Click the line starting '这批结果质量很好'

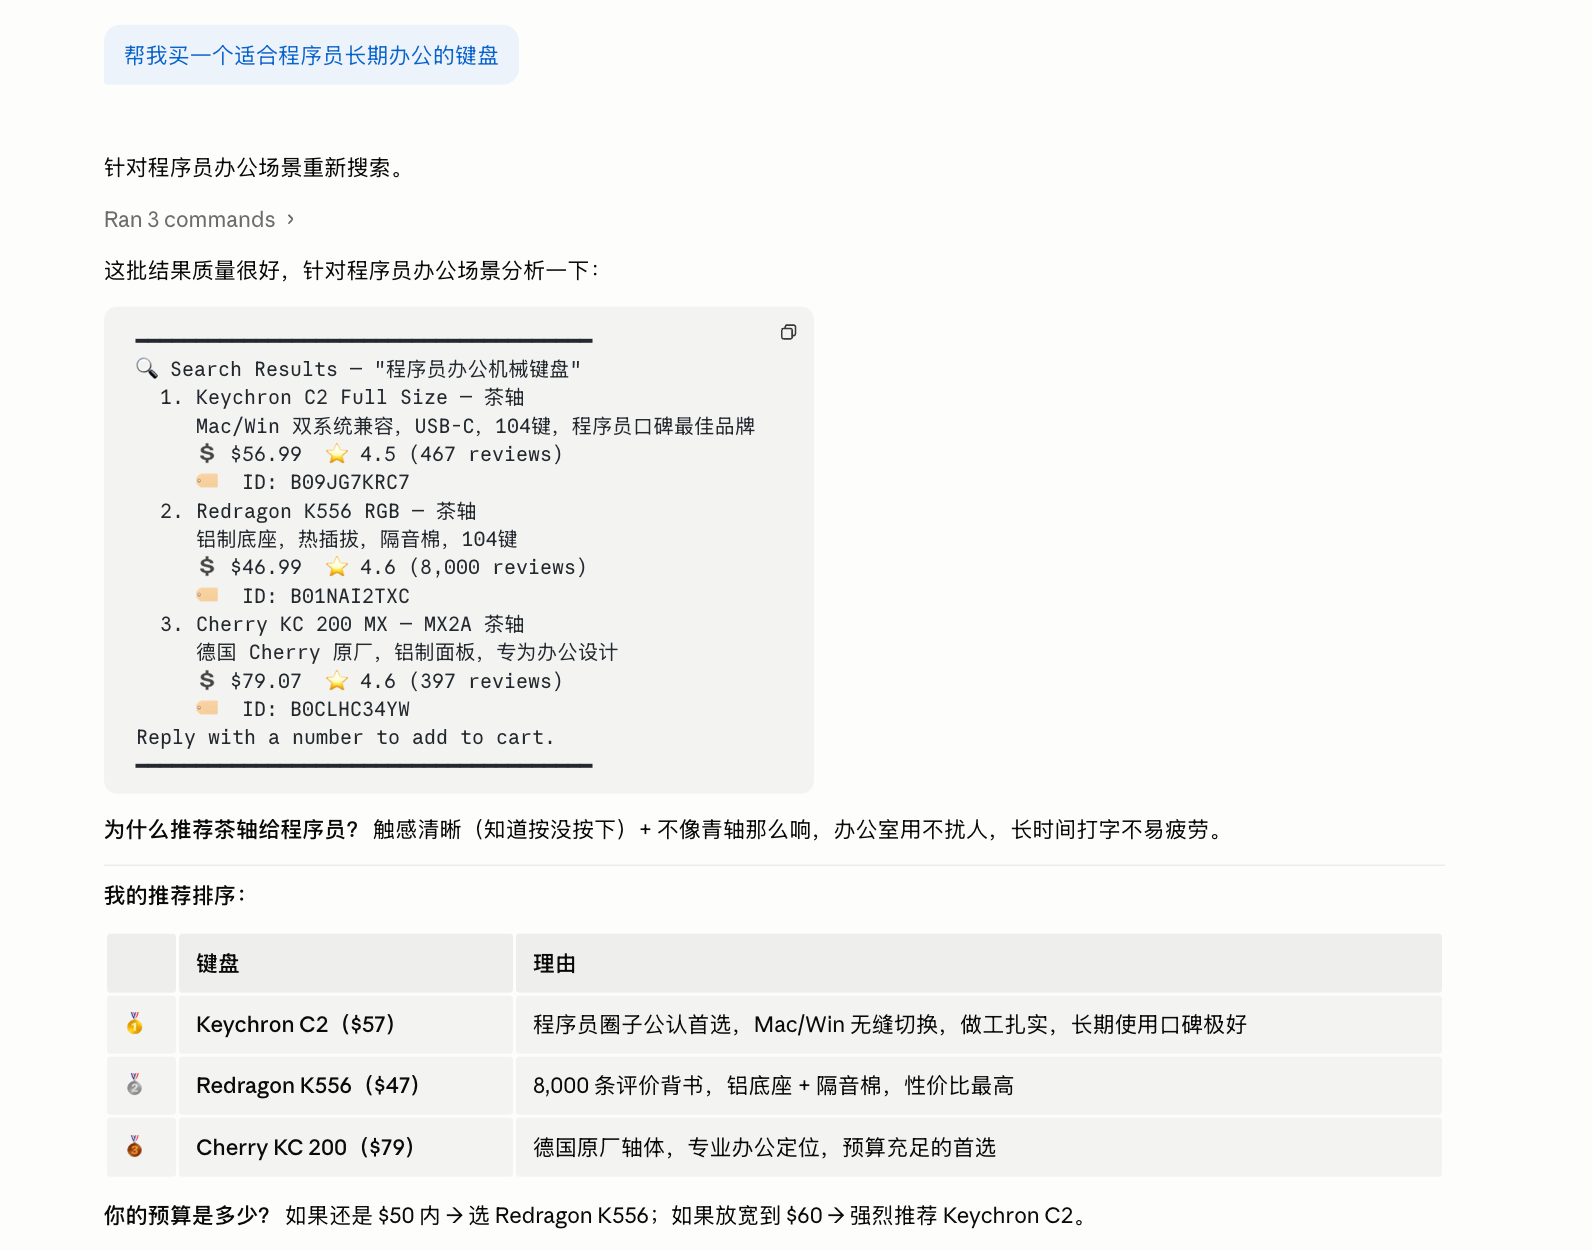click(351, 270)
